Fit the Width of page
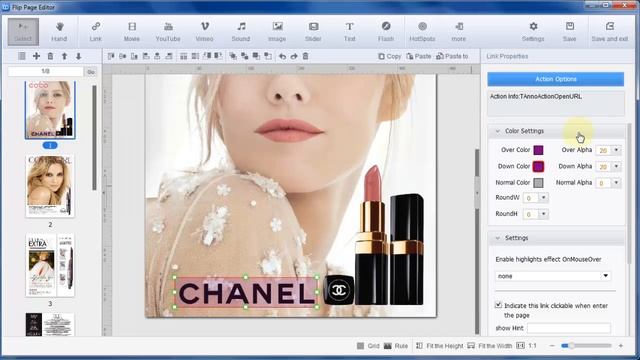The height and width of the screenshot is (360, 640). (489, 346)
